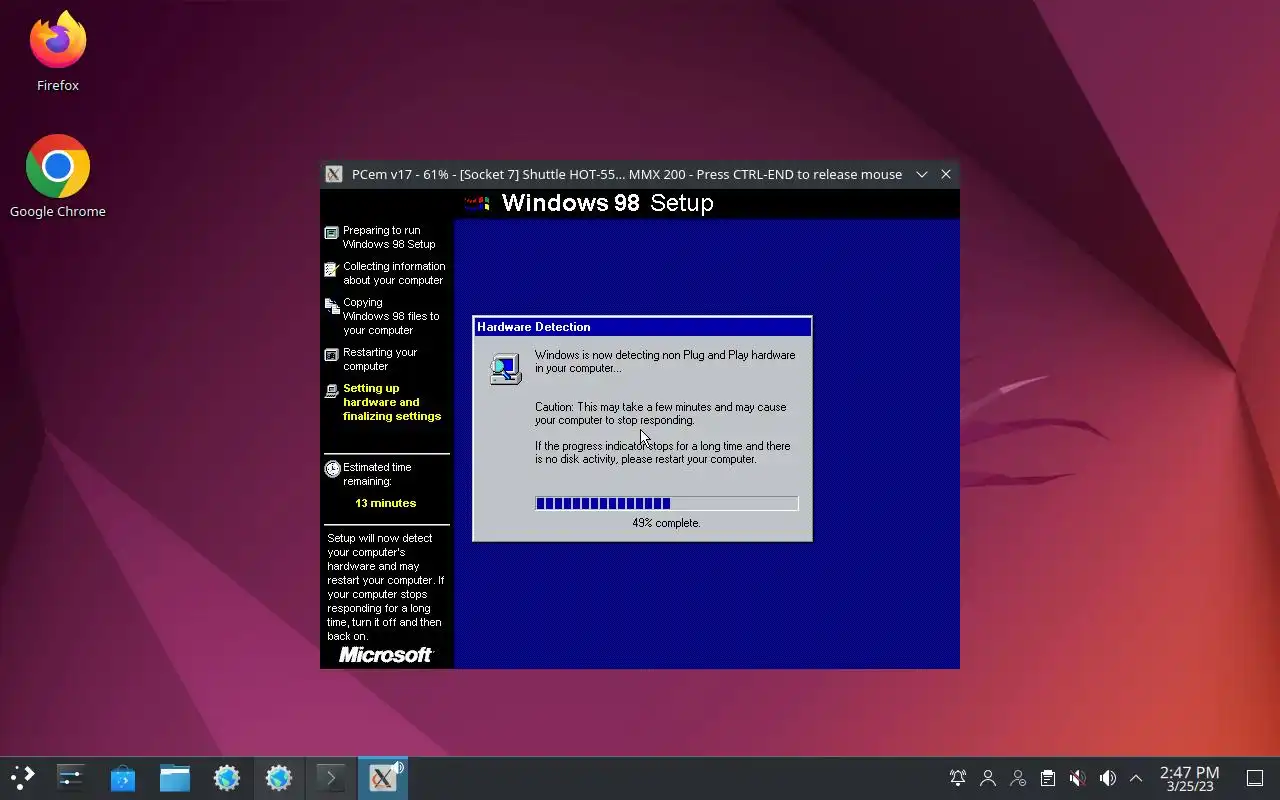
Task: Click the PCem window X11 title icon
Action: 334,174
